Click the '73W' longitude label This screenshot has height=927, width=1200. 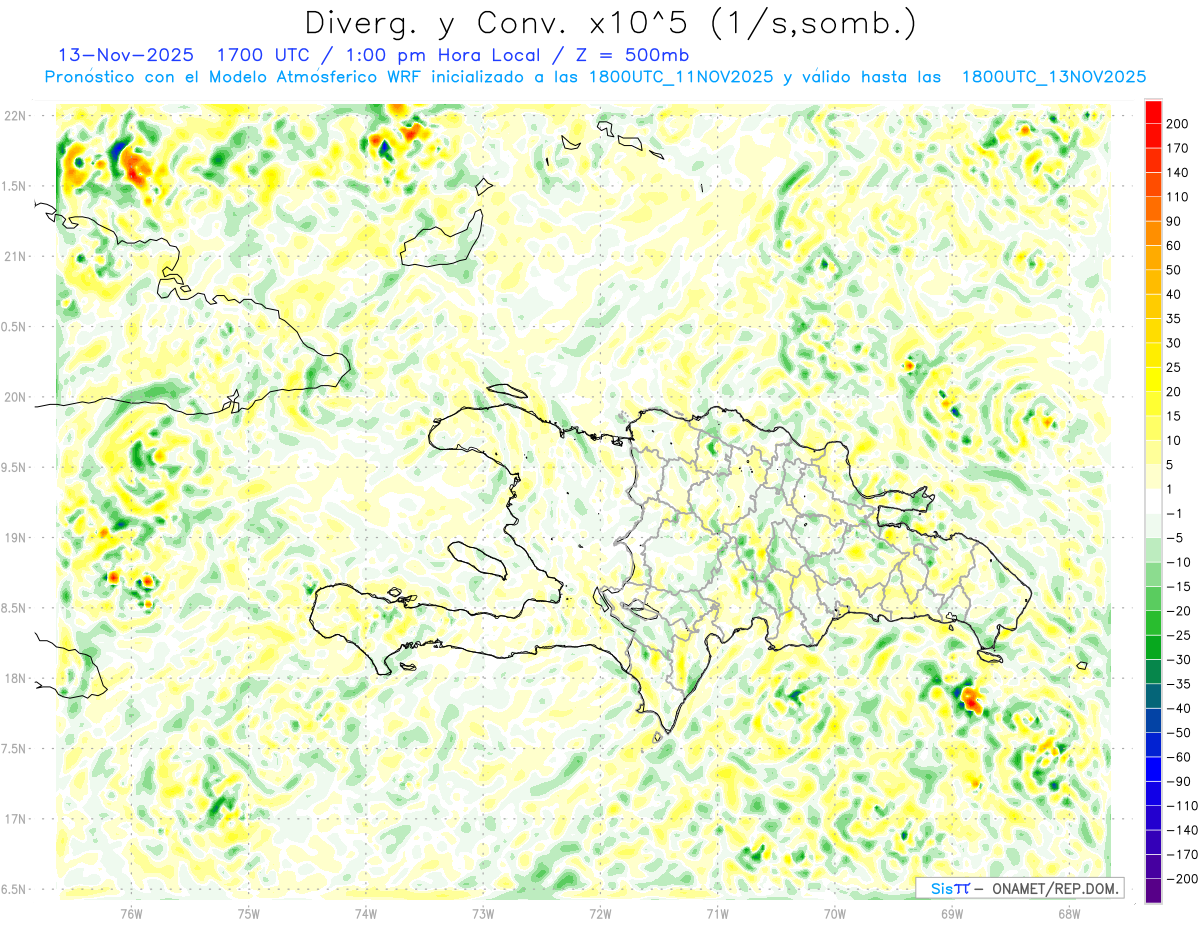[x=483, y=914]
